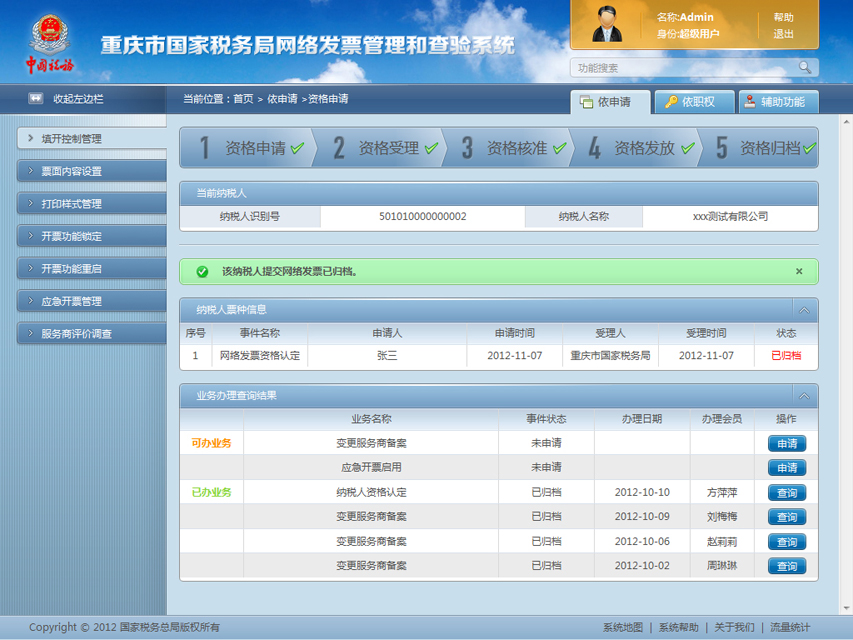The image size is (853, 640).
Task: Click the red 已归档 status text
Action: click(x=786, y=356)
